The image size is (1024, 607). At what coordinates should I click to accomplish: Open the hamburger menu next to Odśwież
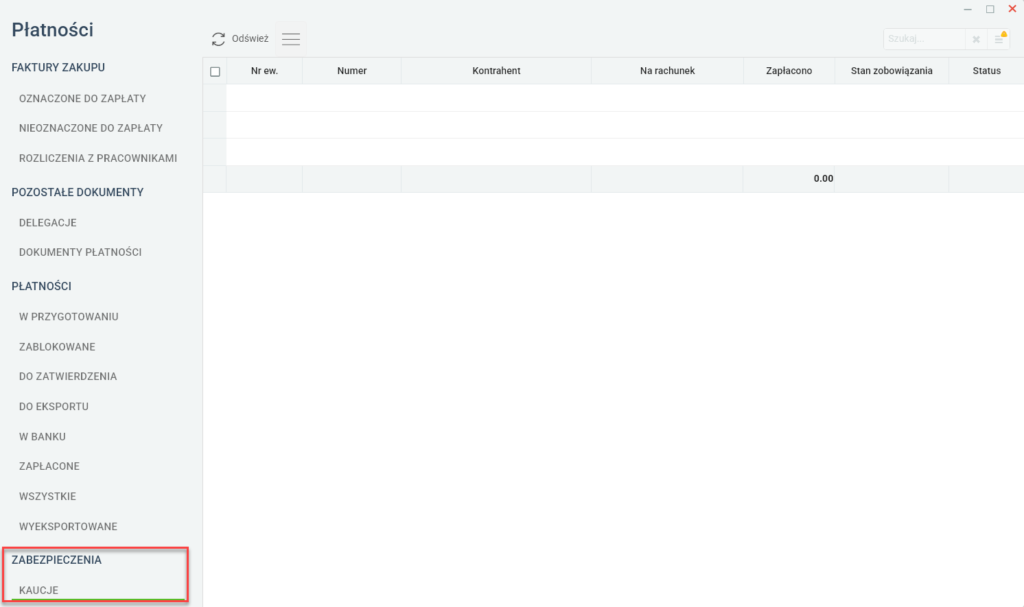click(x=291, y=39)
